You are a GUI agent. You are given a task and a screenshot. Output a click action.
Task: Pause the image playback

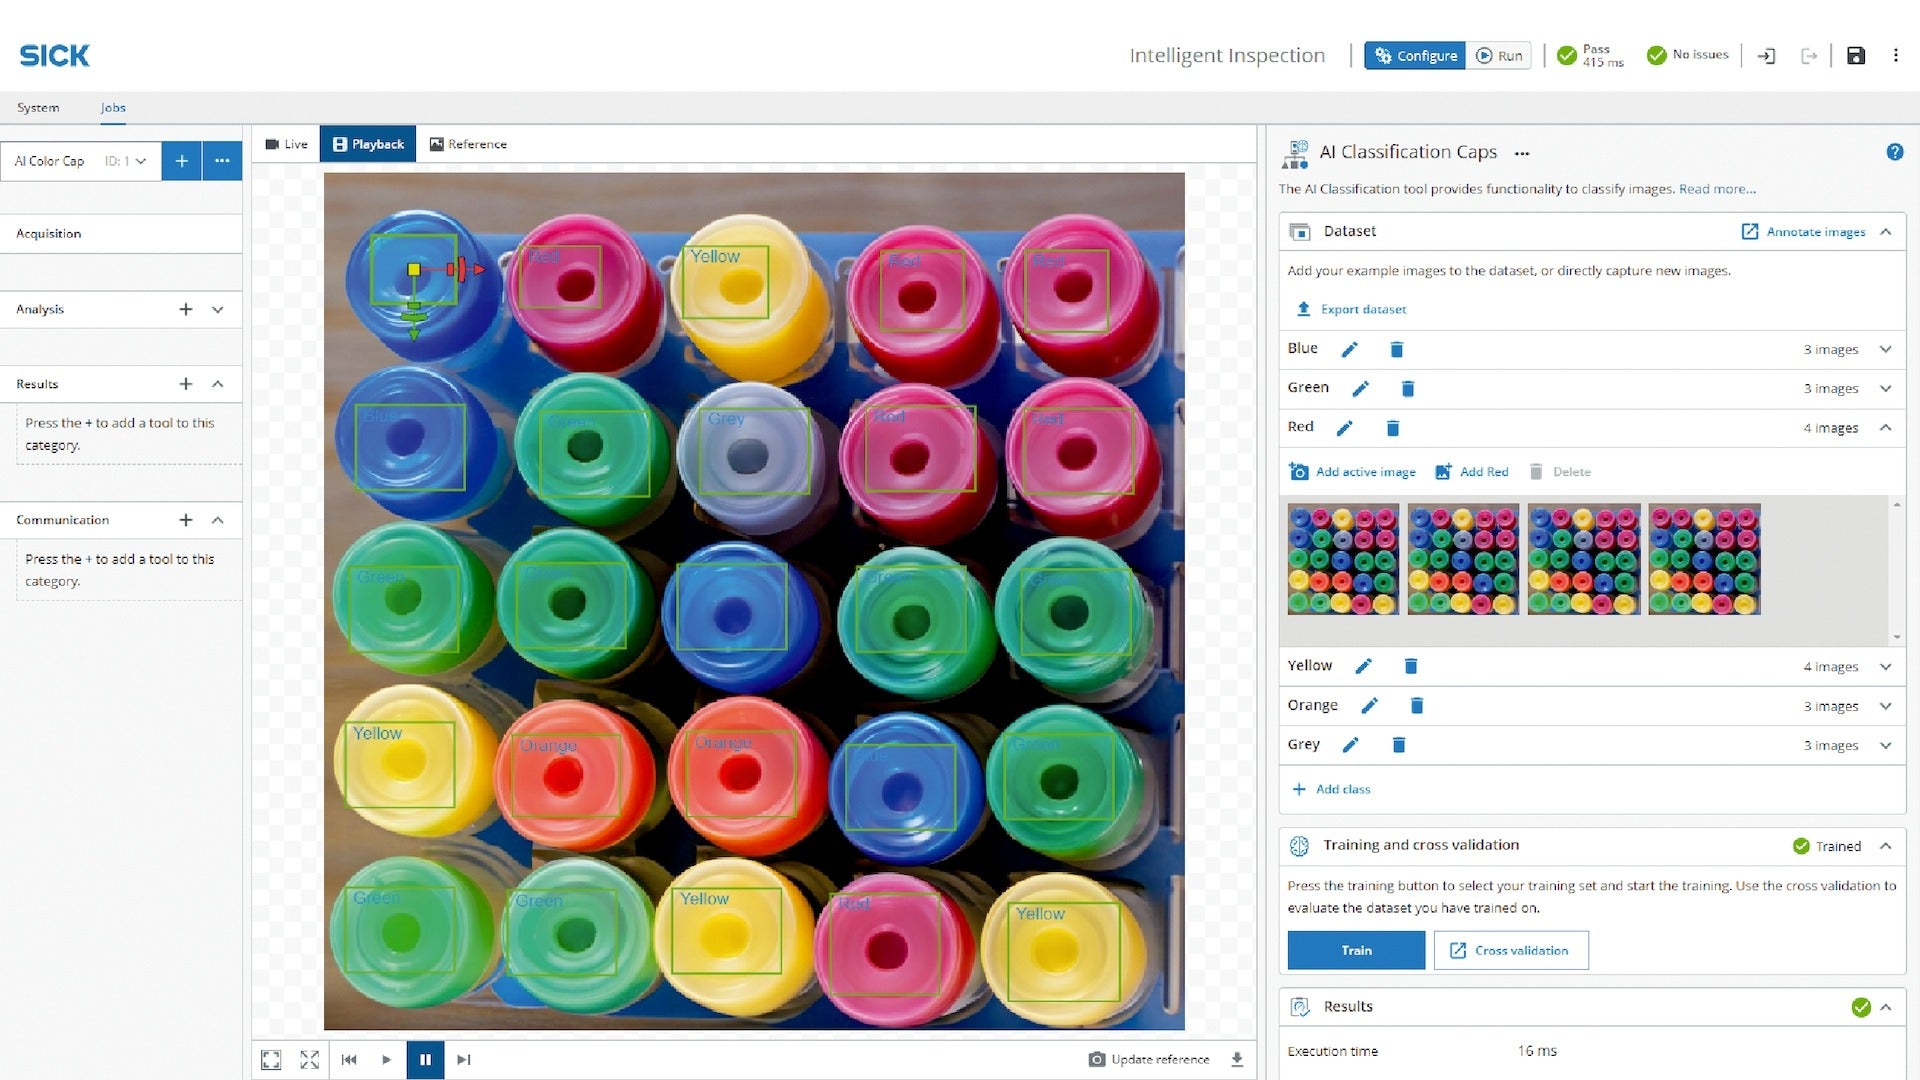coord(425,1059)
